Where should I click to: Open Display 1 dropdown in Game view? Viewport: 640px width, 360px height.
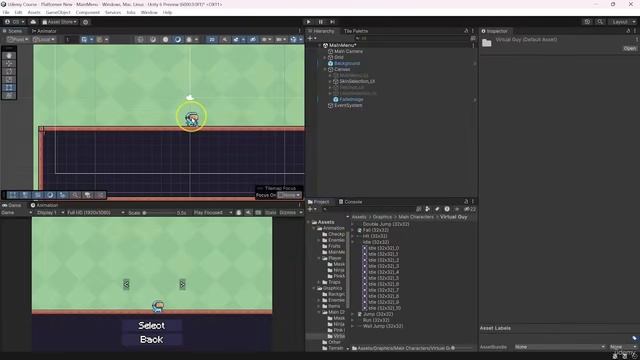[50, 213]
